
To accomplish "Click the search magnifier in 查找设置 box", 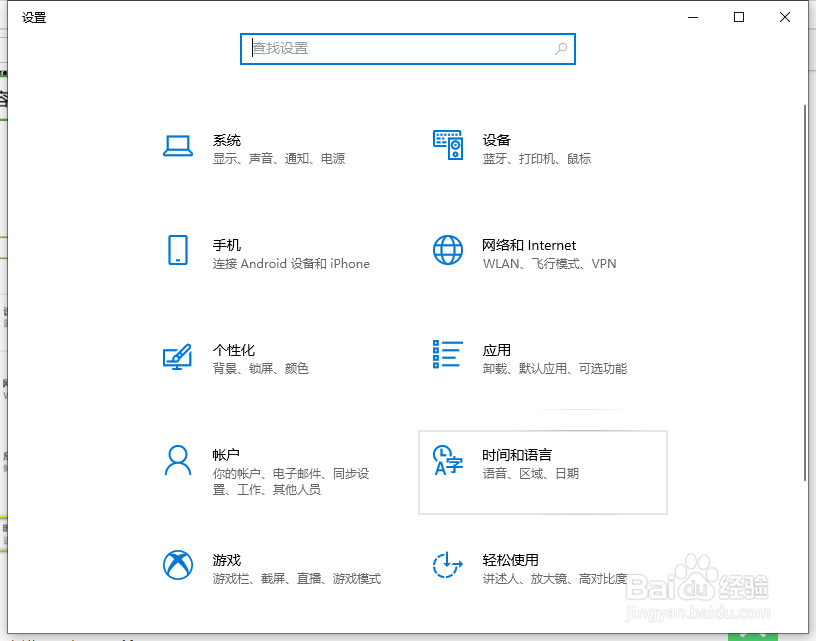I will (559, 48).
